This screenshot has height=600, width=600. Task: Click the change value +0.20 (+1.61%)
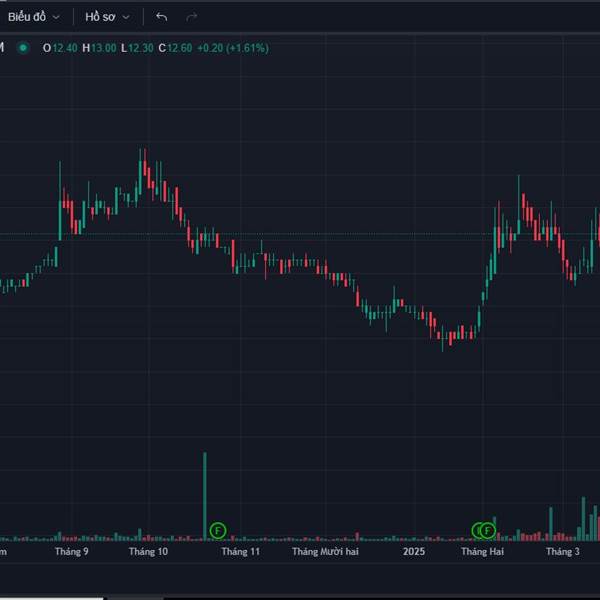point(233,48)
